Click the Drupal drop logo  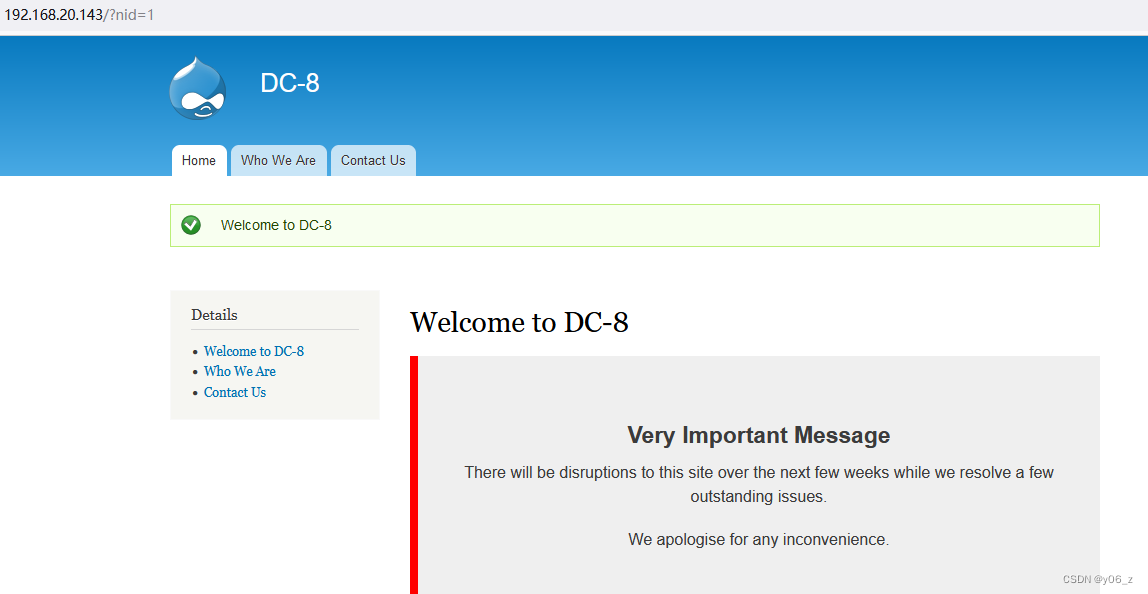tap(198, 88)
